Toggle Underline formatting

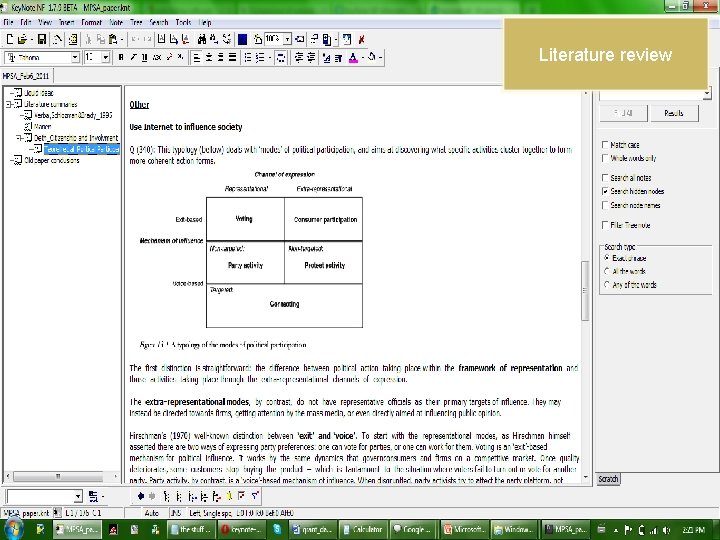coord(145,57)
